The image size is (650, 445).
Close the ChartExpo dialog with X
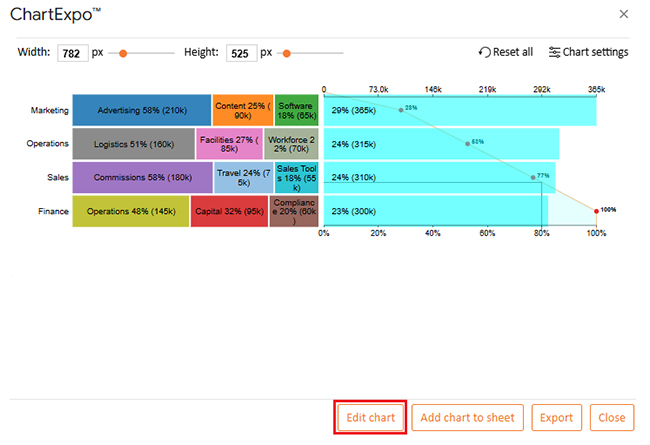click(624, 14)
